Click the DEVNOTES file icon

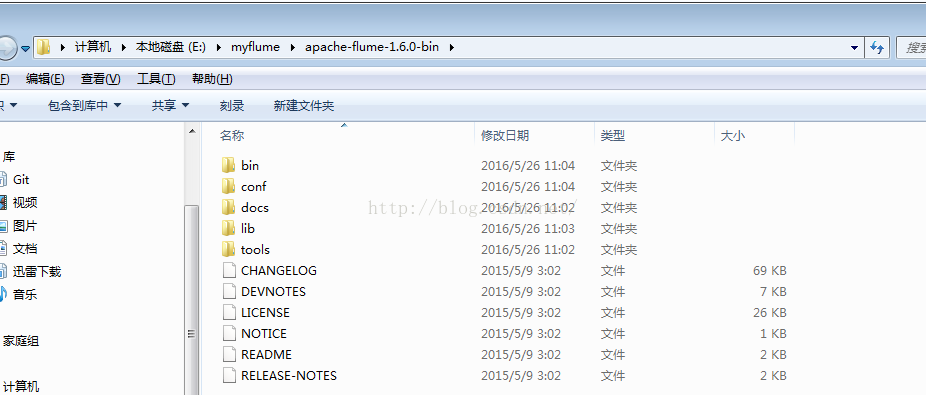pos(229,292)
